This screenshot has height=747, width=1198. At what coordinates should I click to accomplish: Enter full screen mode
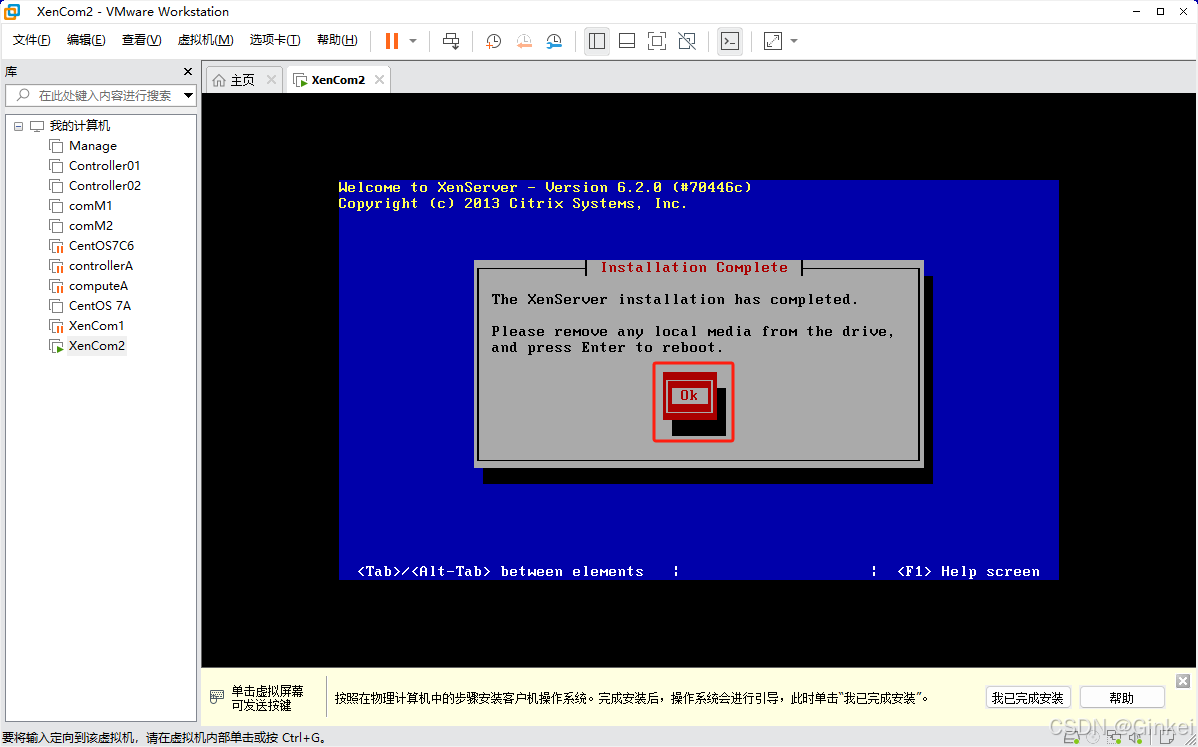tap(657, 41)
